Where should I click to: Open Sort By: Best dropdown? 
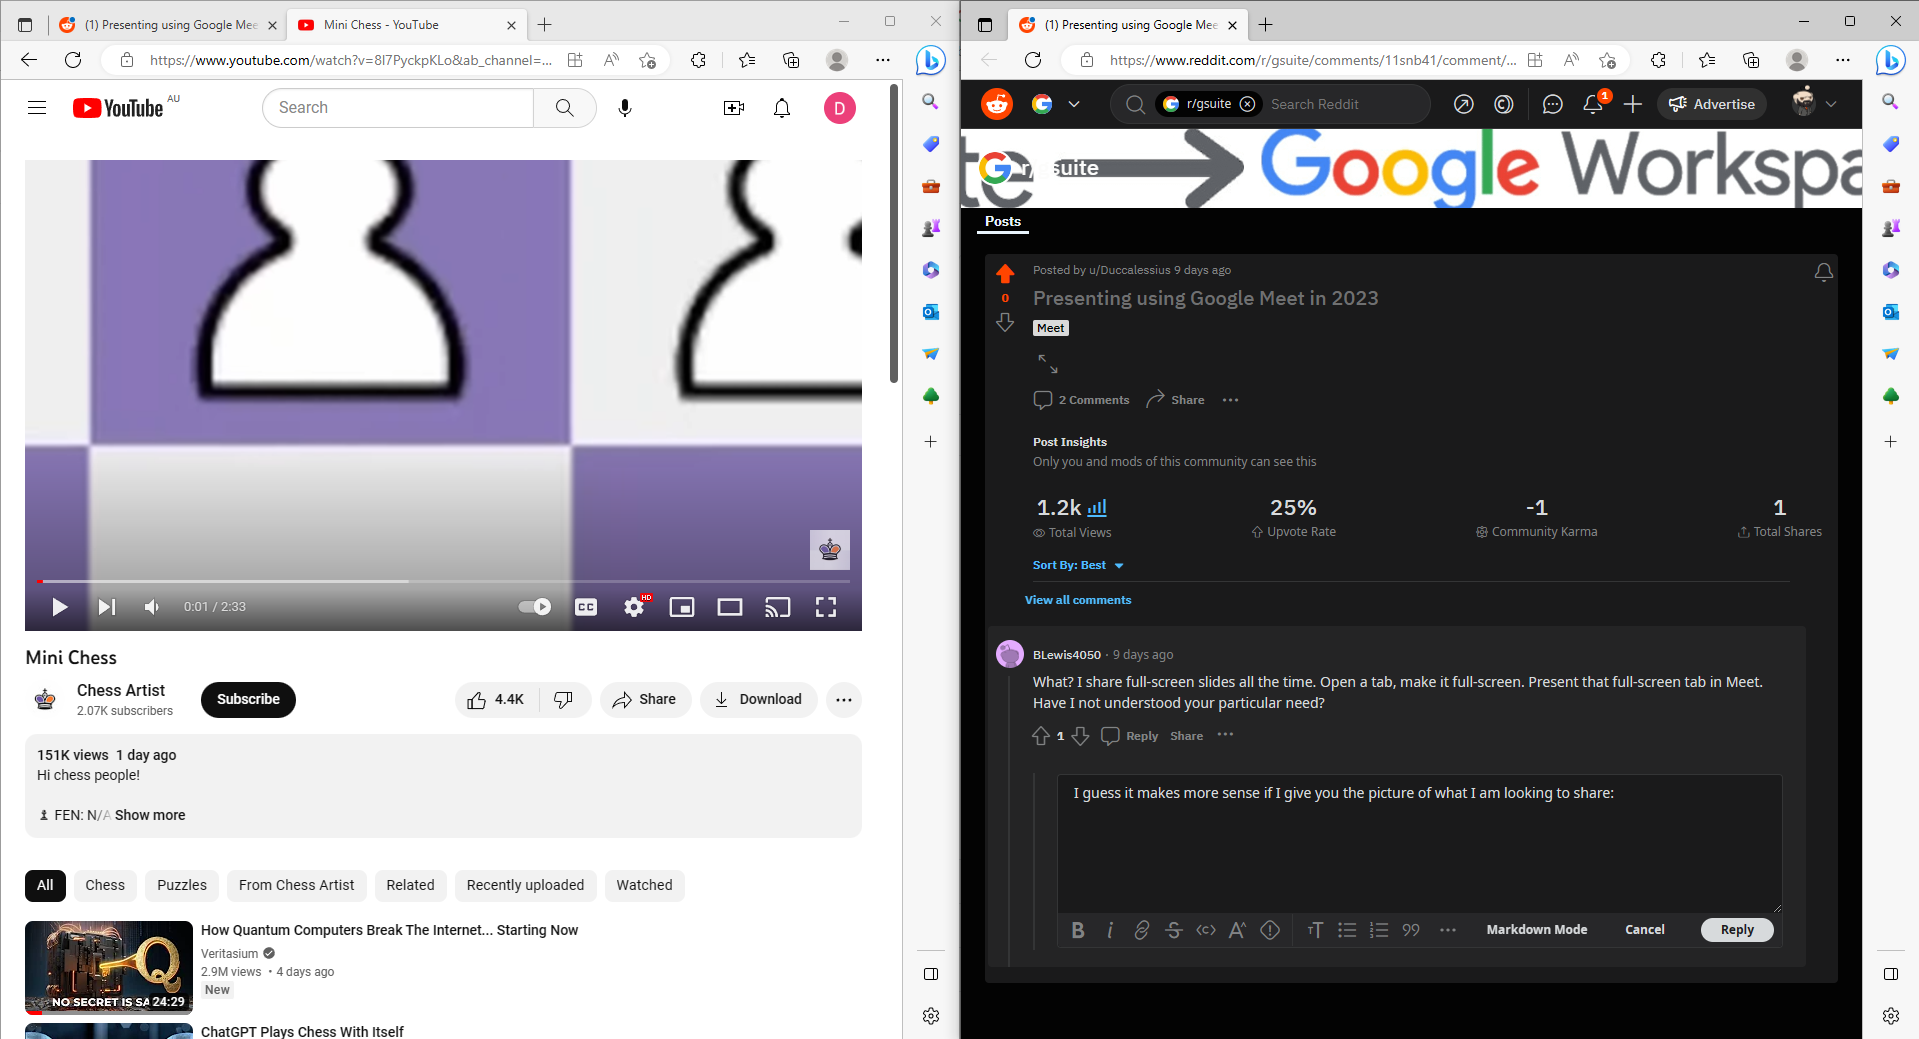tap(1078, 566)
